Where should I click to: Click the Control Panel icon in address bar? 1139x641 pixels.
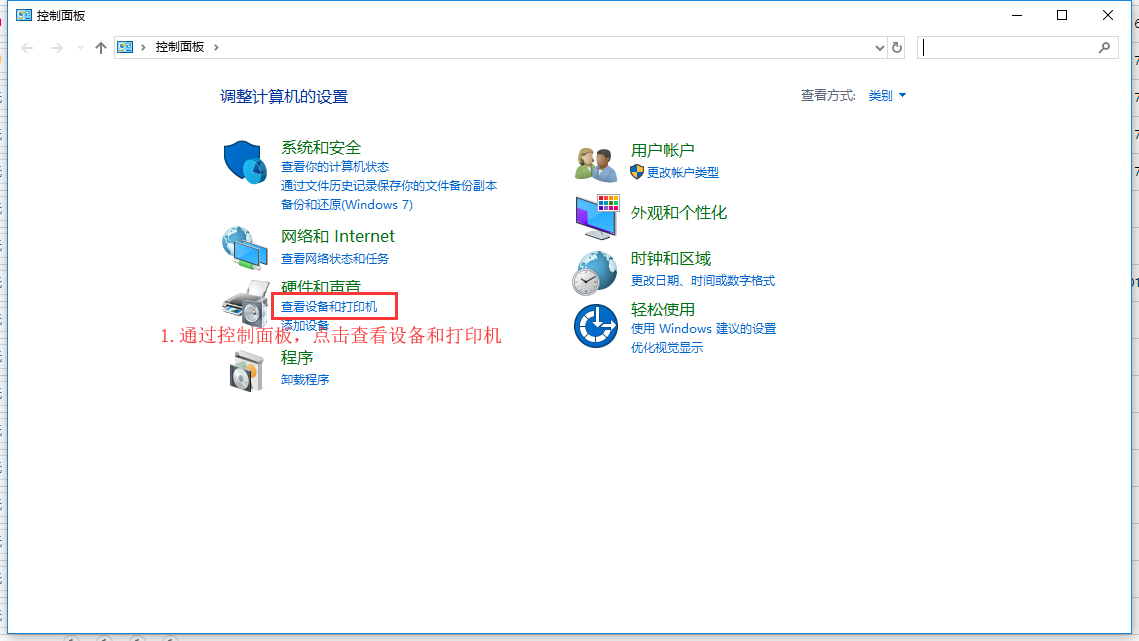pyautogui.click(x=125, y=47)
